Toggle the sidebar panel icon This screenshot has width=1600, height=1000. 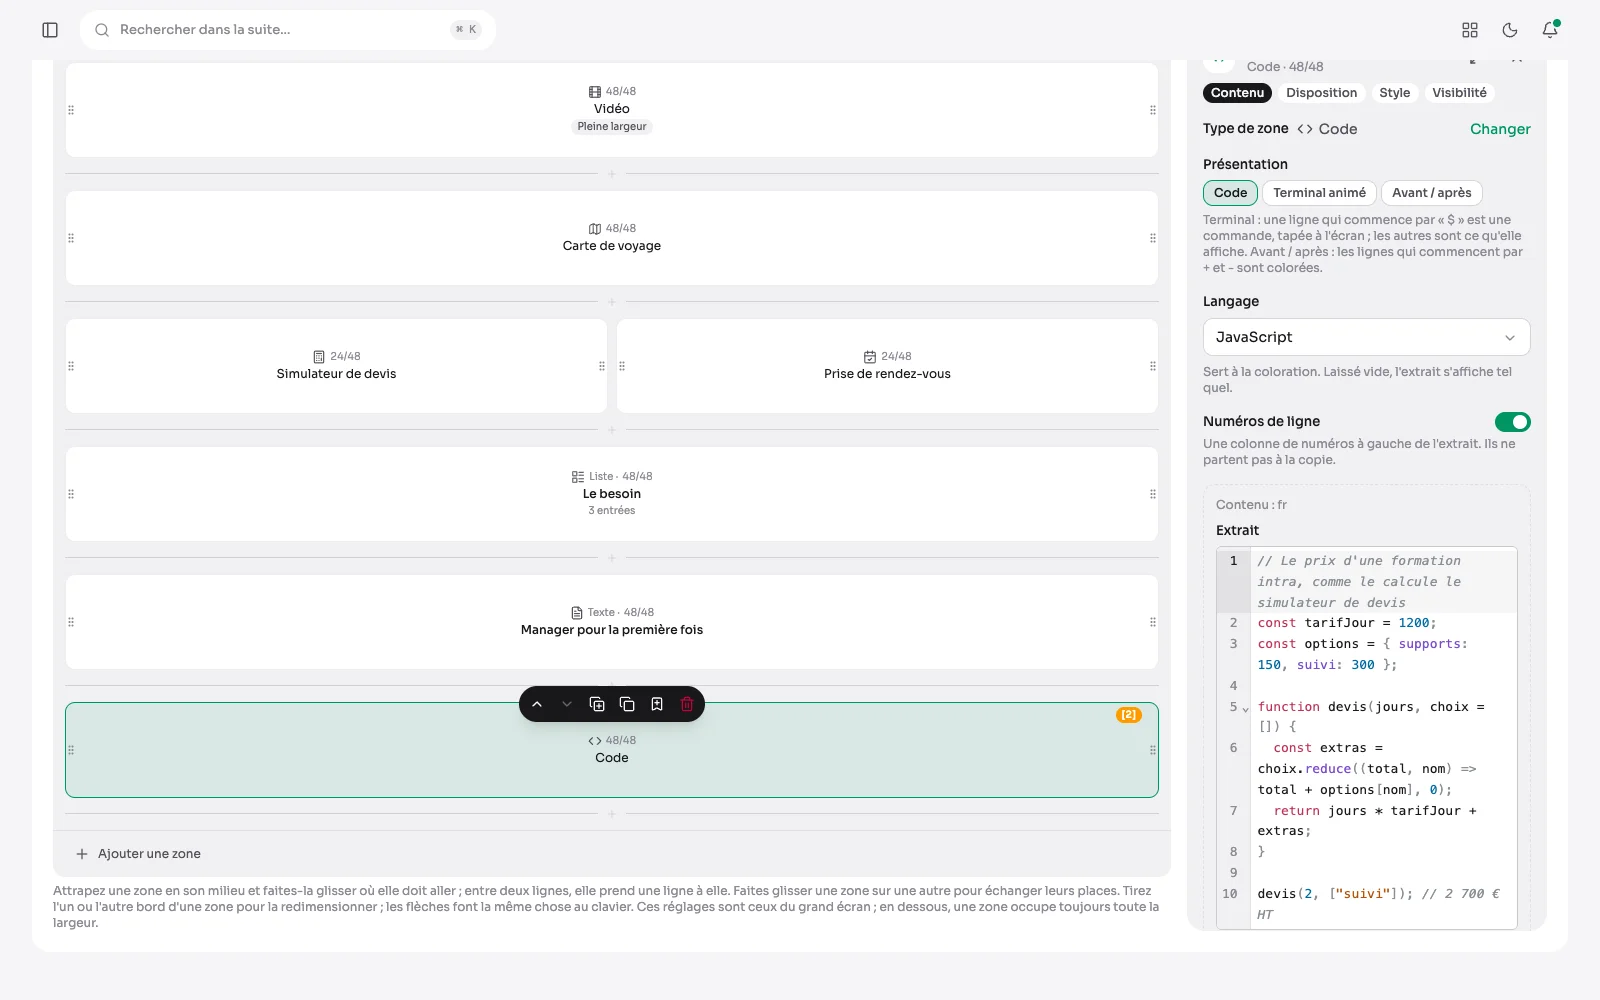[50, 30]
